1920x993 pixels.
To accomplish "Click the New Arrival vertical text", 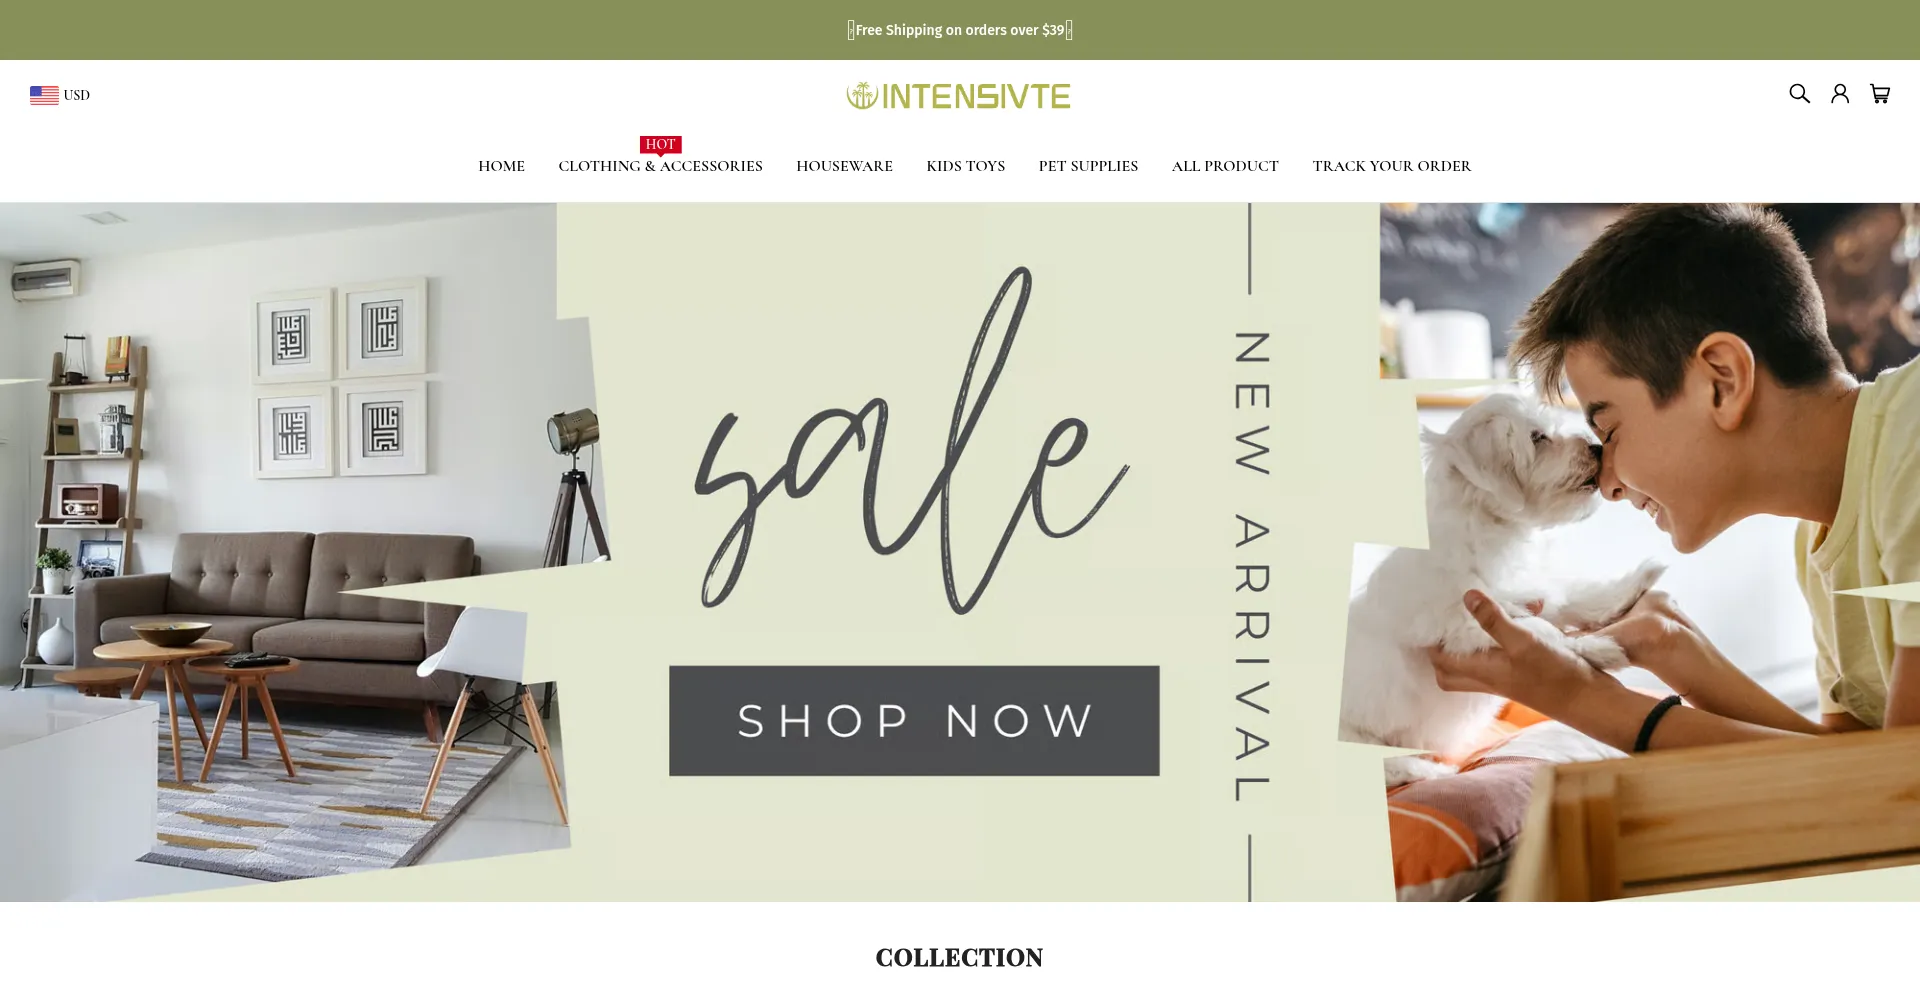I will pyautogui.click(x=1251, y=566).
